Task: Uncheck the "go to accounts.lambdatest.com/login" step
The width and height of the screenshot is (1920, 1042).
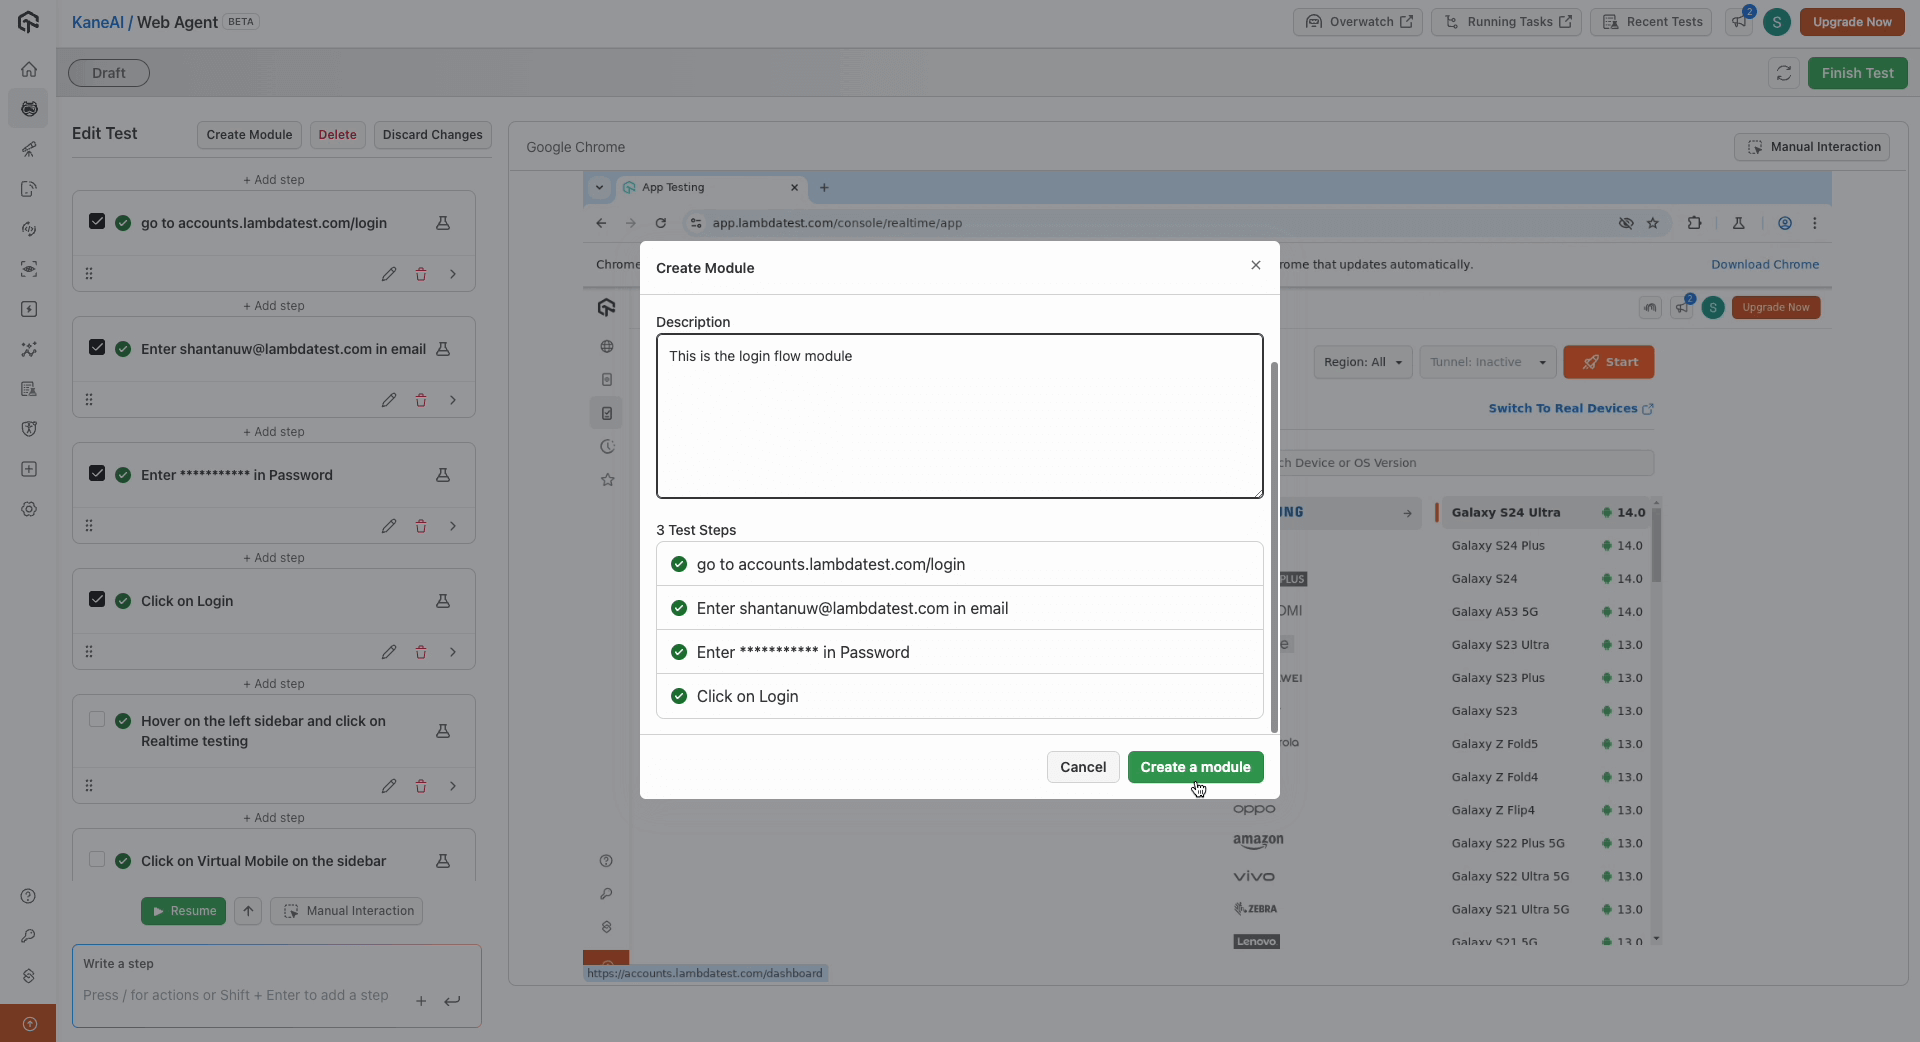Action: pos(97,222)
